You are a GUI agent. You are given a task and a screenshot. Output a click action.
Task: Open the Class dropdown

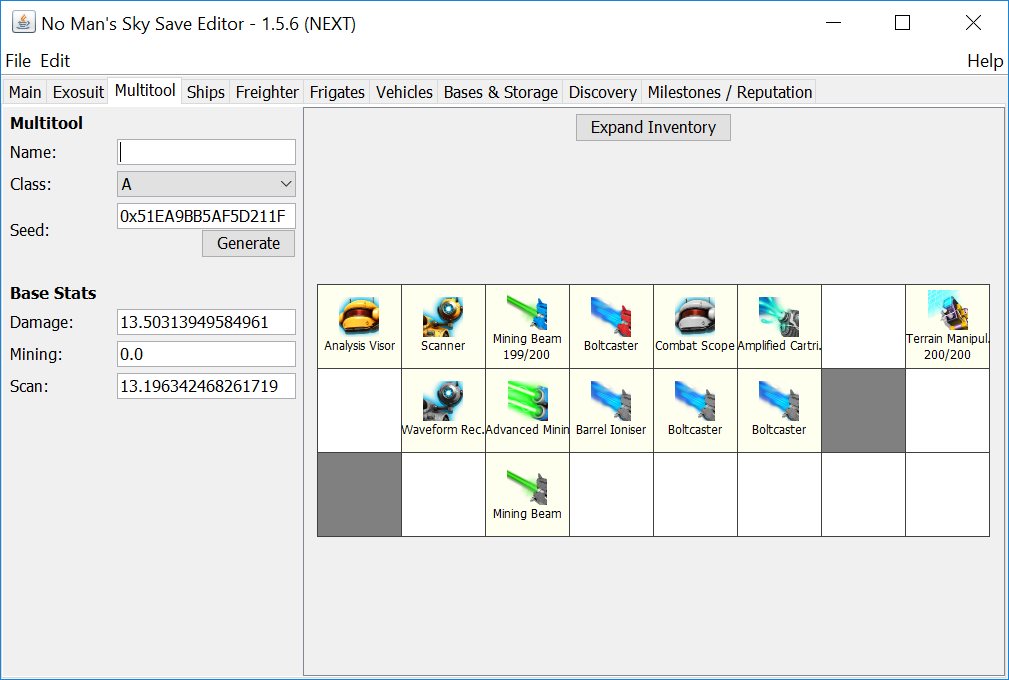click(207, 184)
